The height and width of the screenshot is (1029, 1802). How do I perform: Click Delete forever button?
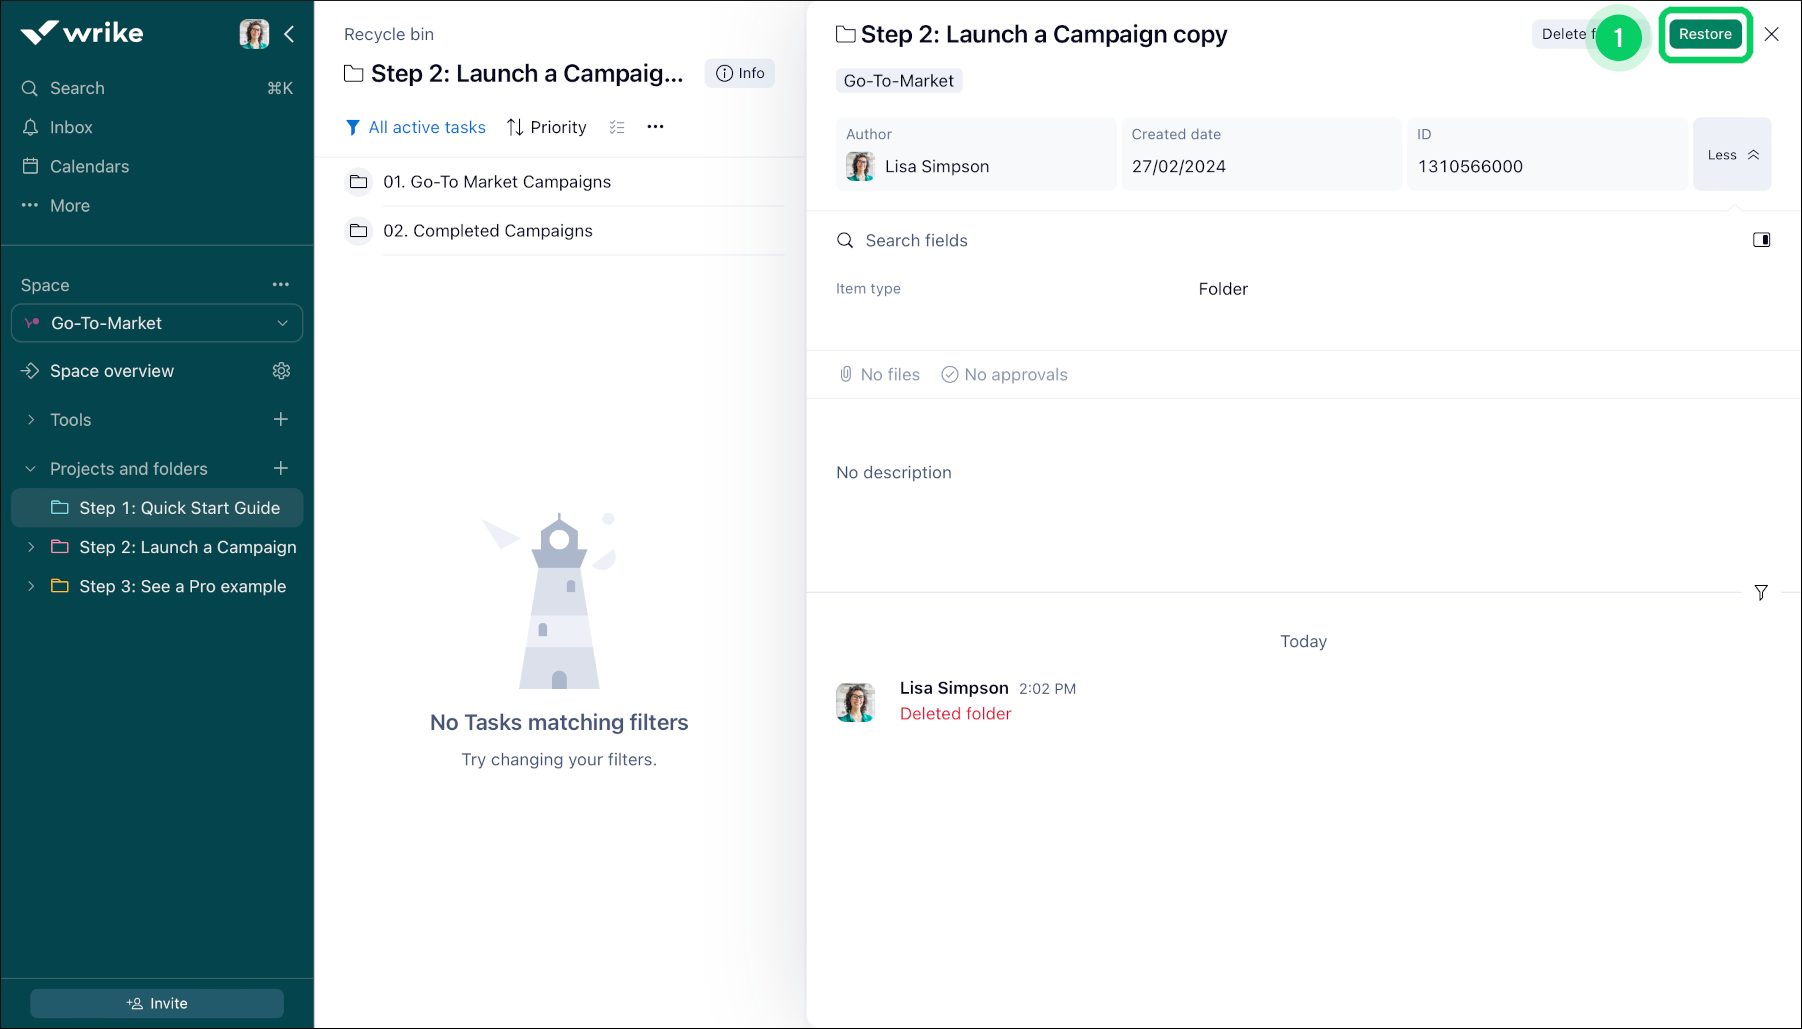tap(1564, 34)
